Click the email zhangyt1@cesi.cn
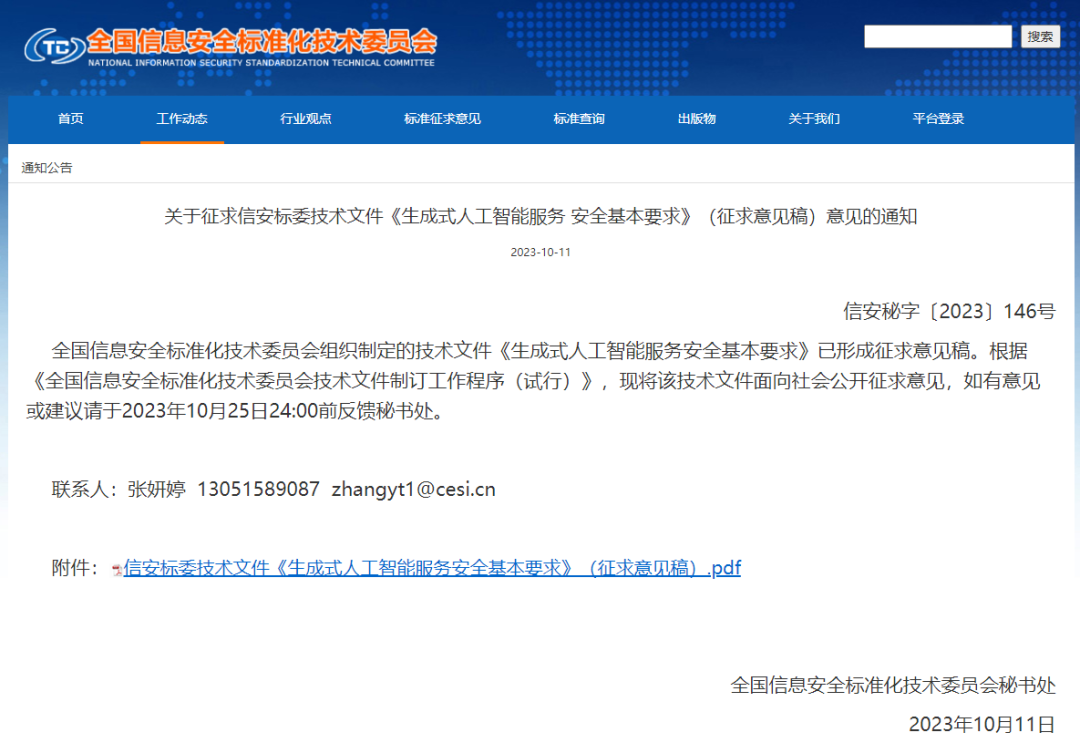Screen dimensions: 1080x743 coord(413,490)
